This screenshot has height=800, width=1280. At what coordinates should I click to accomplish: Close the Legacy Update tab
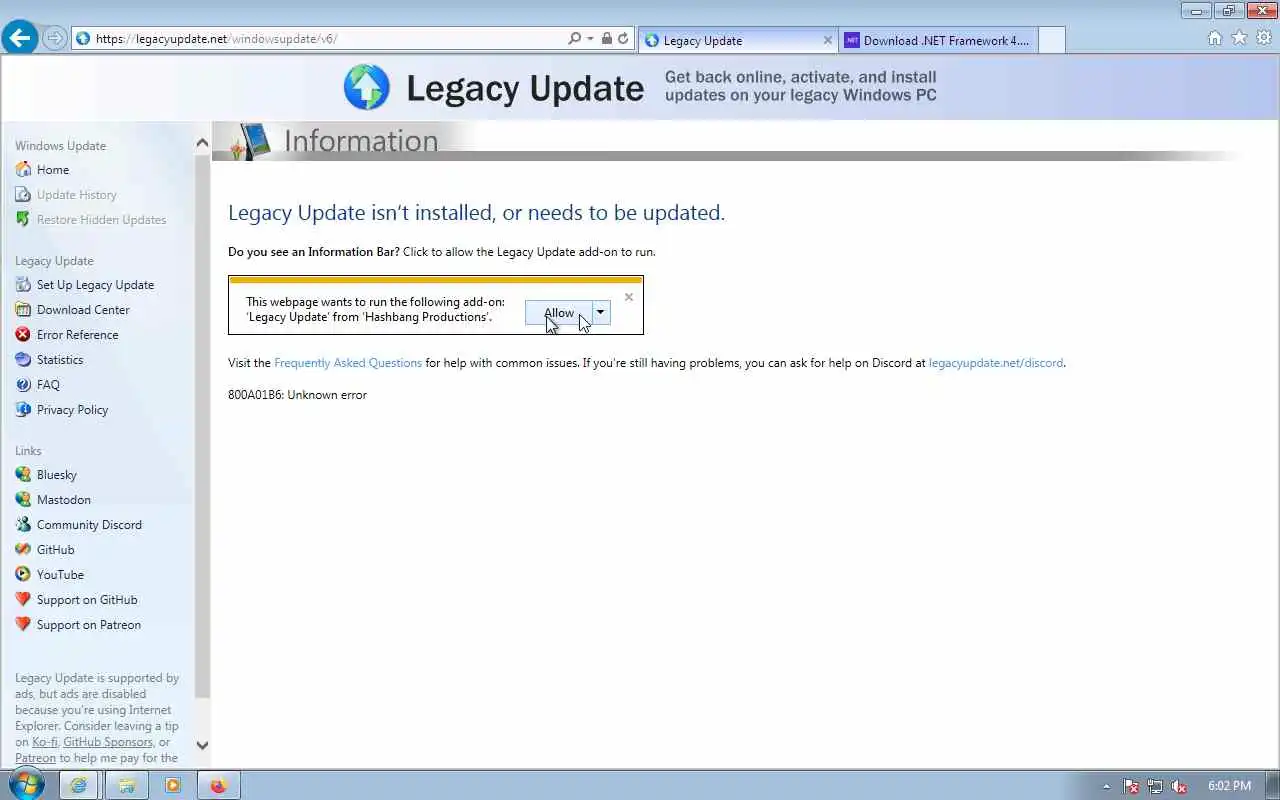[827, 40]
